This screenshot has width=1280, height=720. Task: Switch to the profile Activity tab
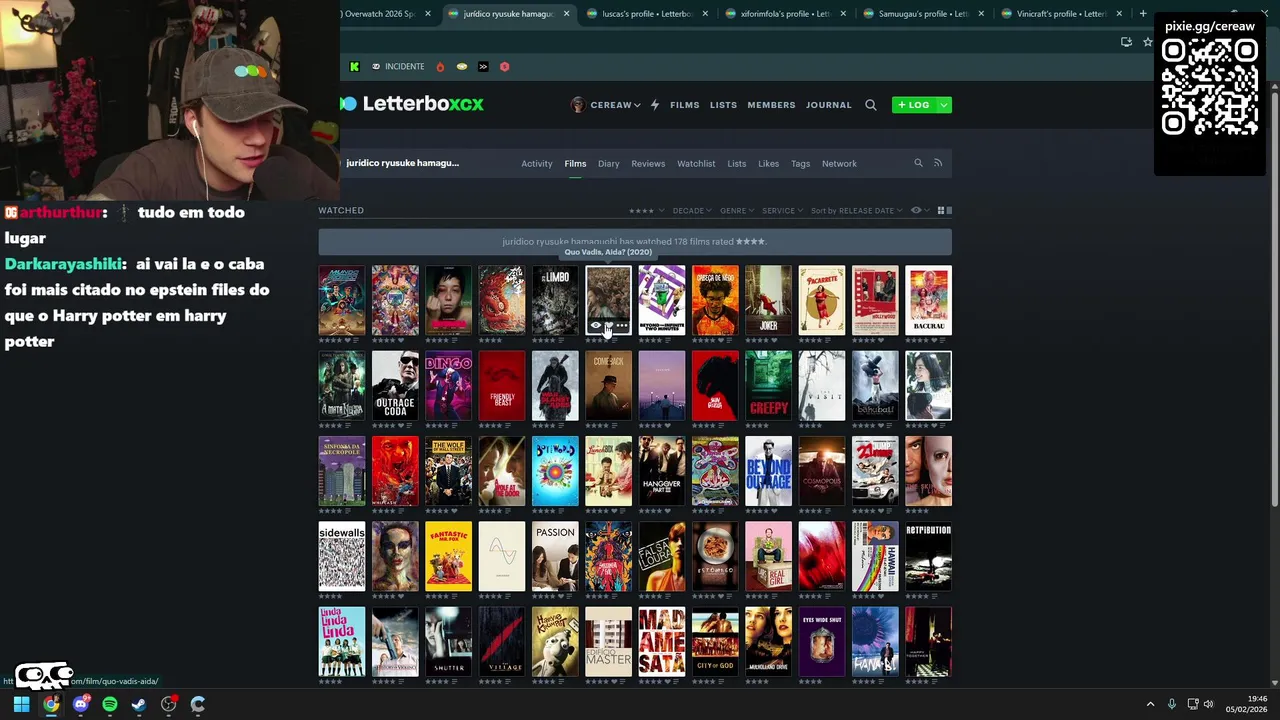pyautogui.click(x=537, y=163)
